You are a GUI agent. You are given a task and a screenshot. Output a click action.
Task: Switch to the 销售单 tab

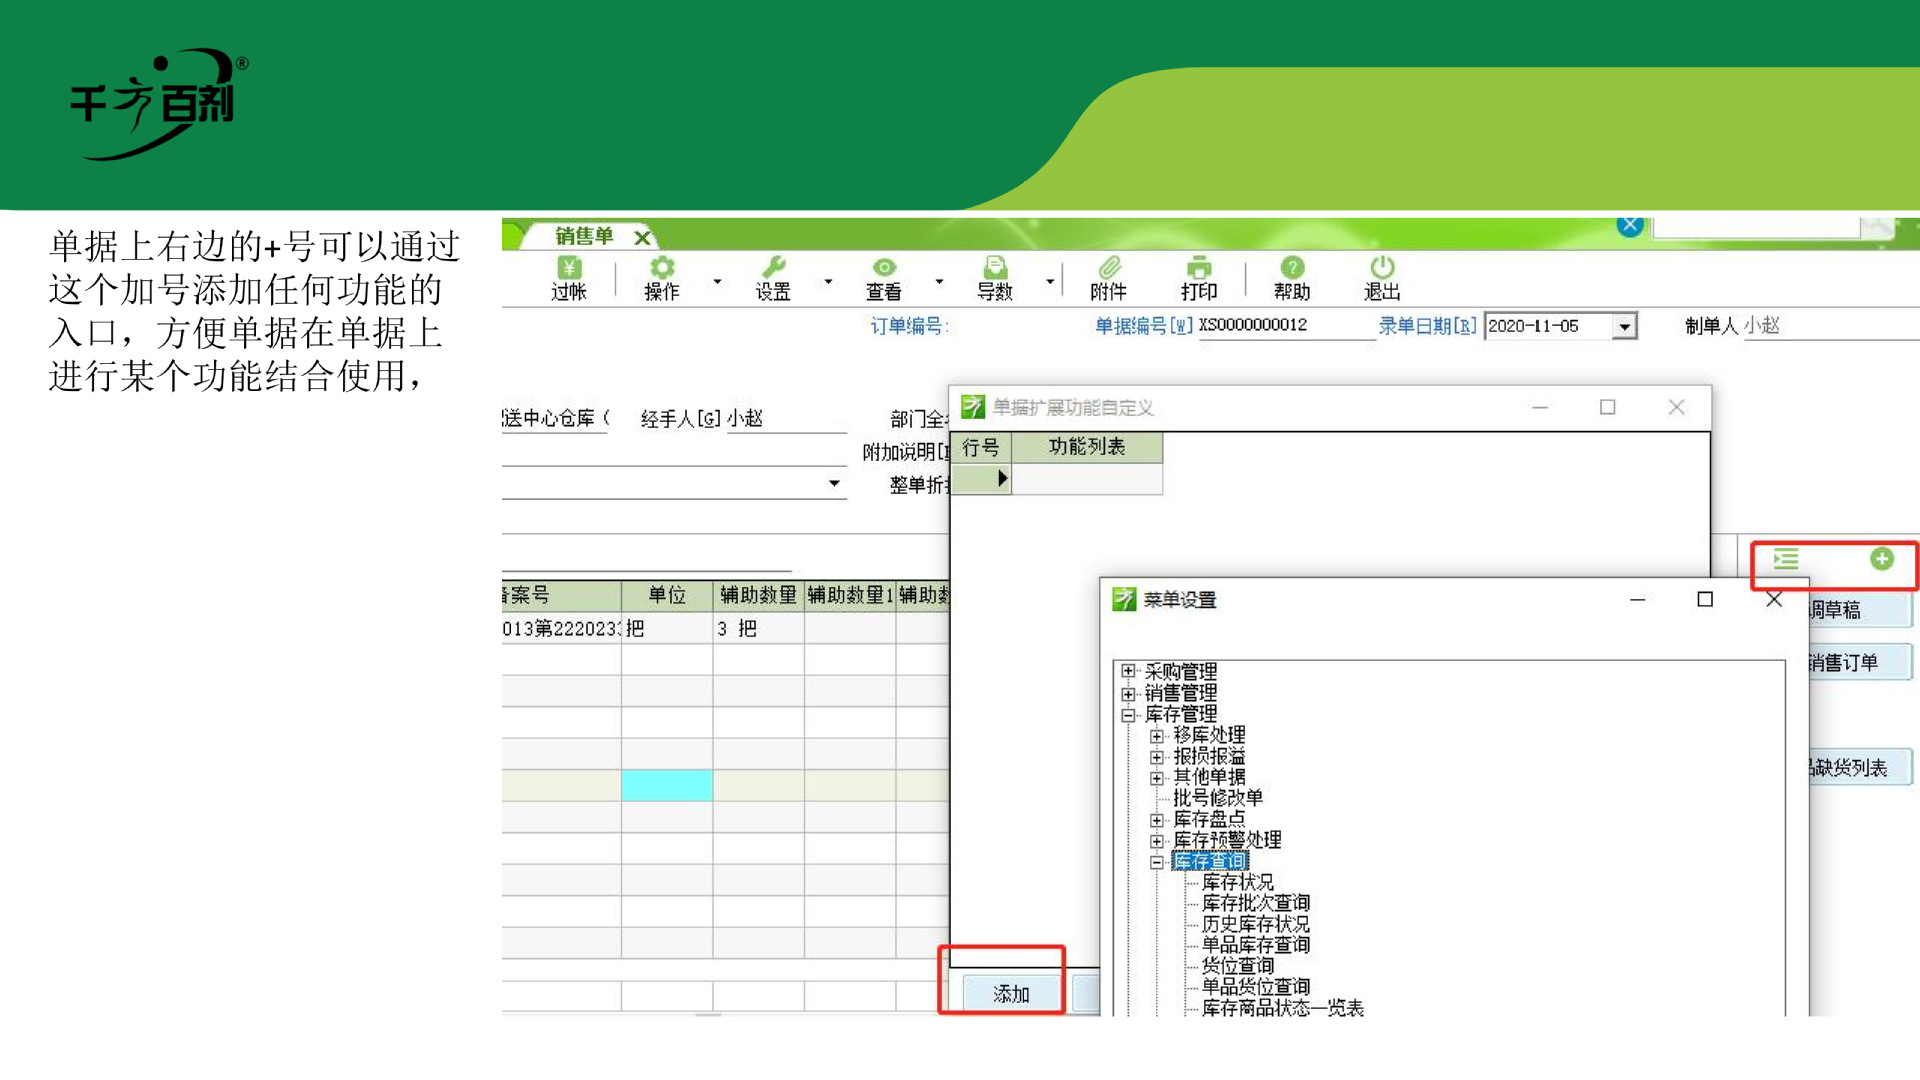pos(583,236)
